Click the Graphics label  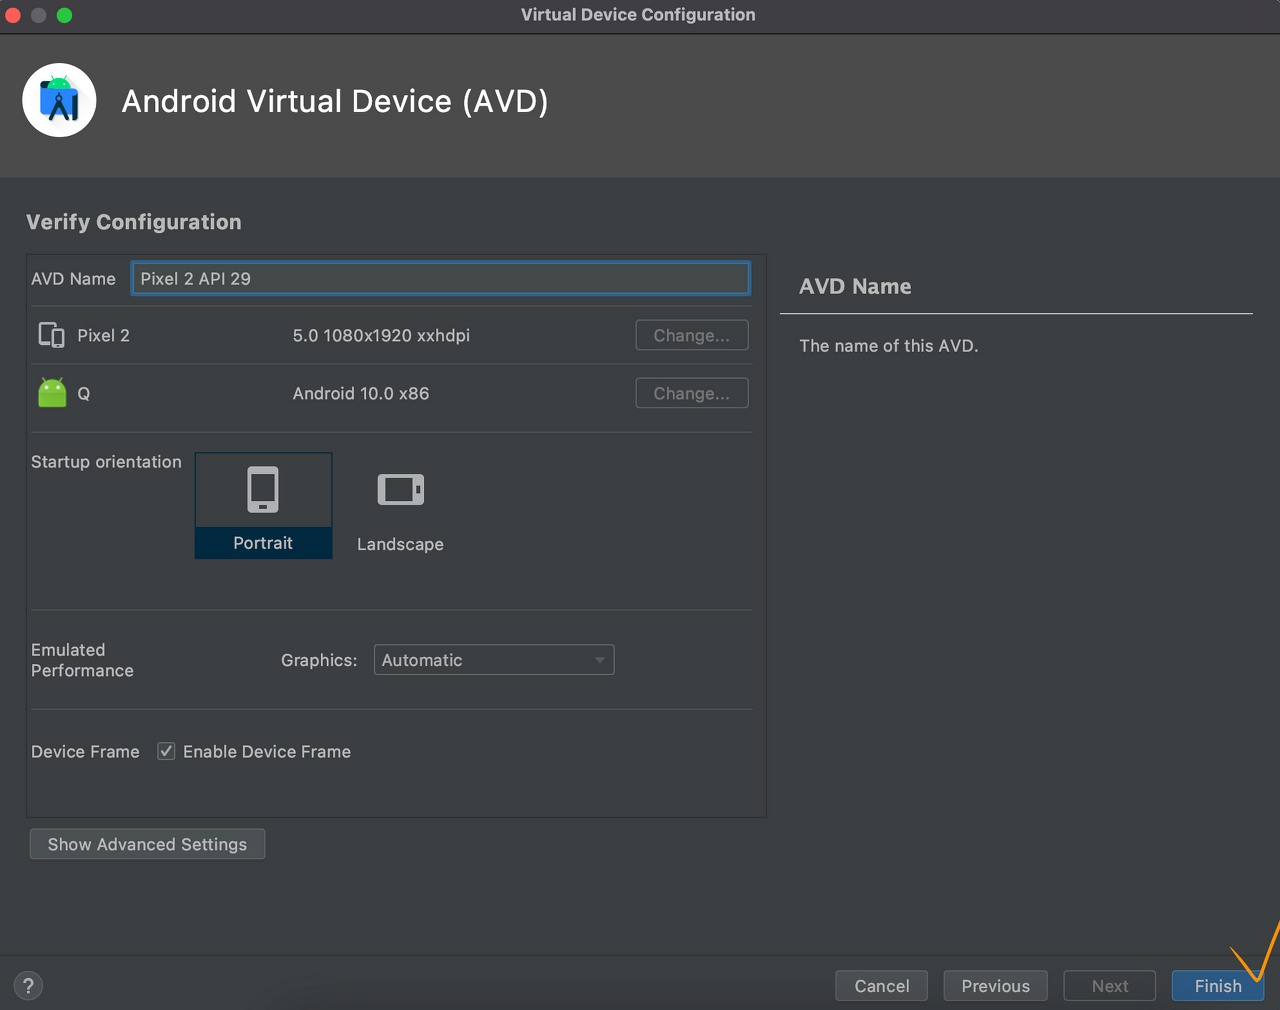point(319,660)
